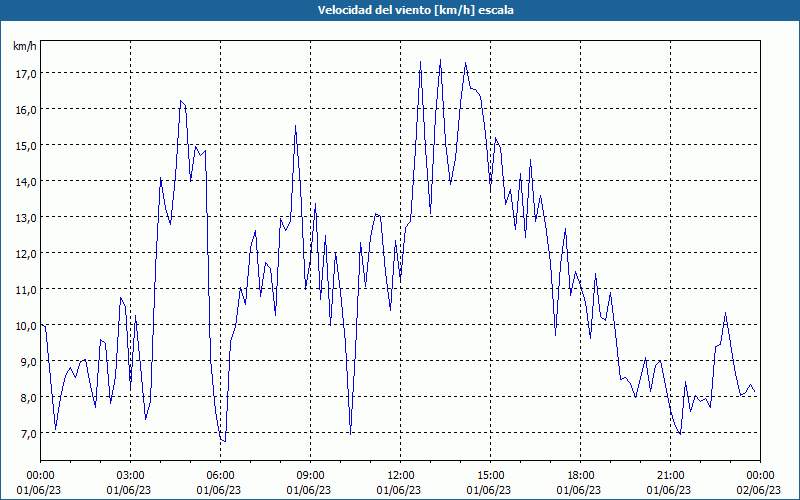The height and width of the screenshot is (500, 800).
Task: Click the km/h unit label
Action: (x=25, y=46)
